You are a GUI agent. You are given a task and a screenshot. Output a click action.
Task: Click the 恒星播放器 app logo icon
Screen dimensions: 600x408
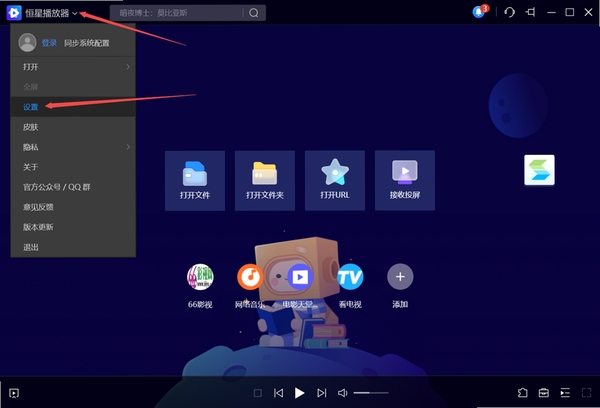14,13
